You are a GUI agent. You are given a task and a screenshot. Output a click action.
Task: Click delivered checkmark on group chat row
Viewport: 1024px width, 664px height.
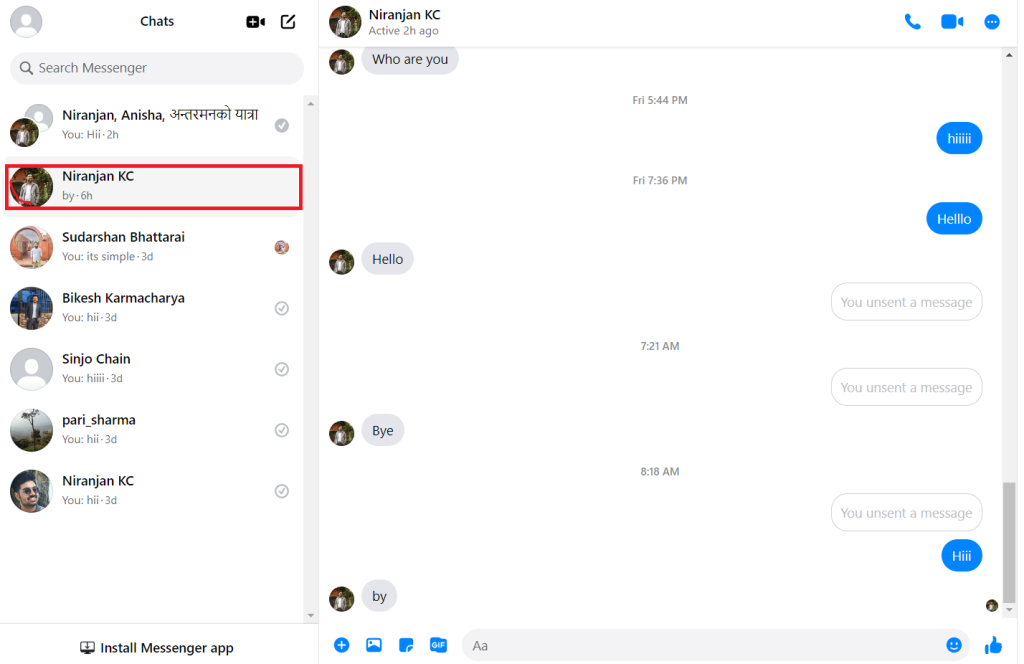pos(281,125)
